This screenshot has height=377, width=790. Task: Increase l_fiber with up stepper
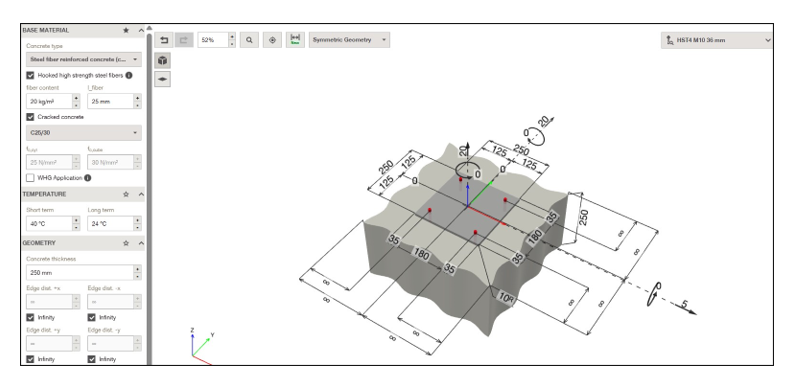pyautogui.click(x=138, y=98)
